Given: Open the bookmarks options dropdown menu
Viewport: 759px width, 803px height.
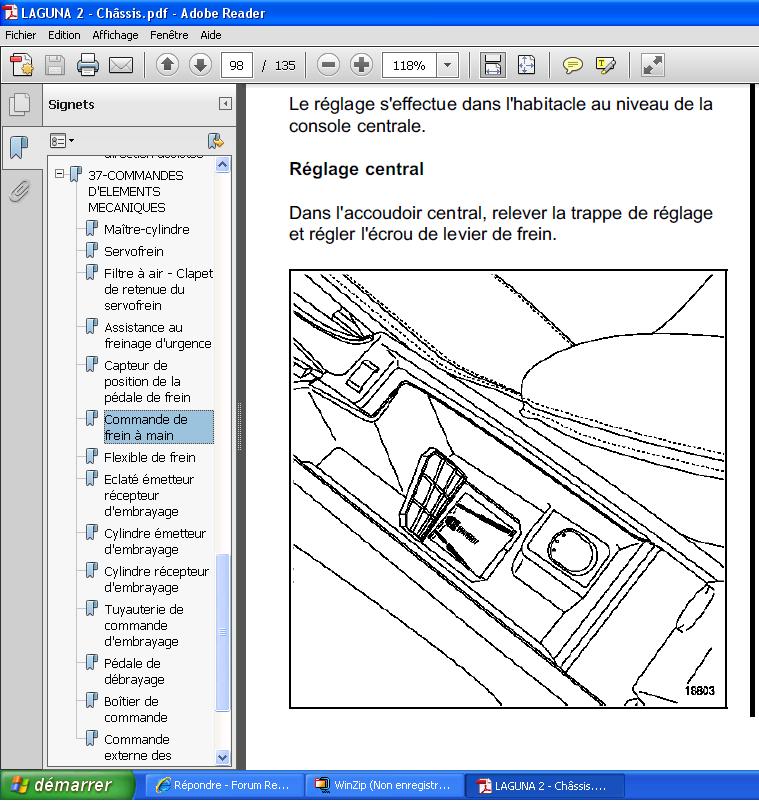Looking at the screenshot, I should pyautogui.click(x=61, y=140).
